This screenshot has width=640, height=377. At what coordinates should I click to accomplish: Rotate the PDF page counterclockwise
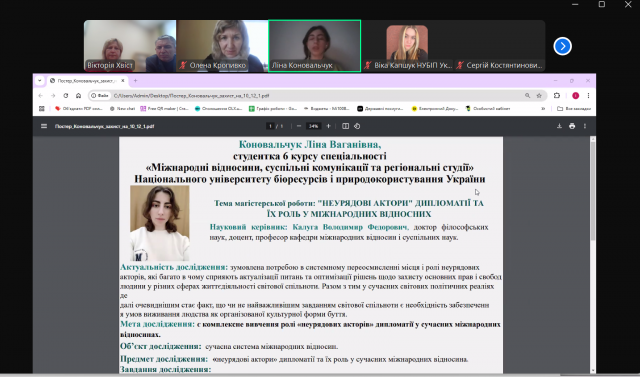357,126
